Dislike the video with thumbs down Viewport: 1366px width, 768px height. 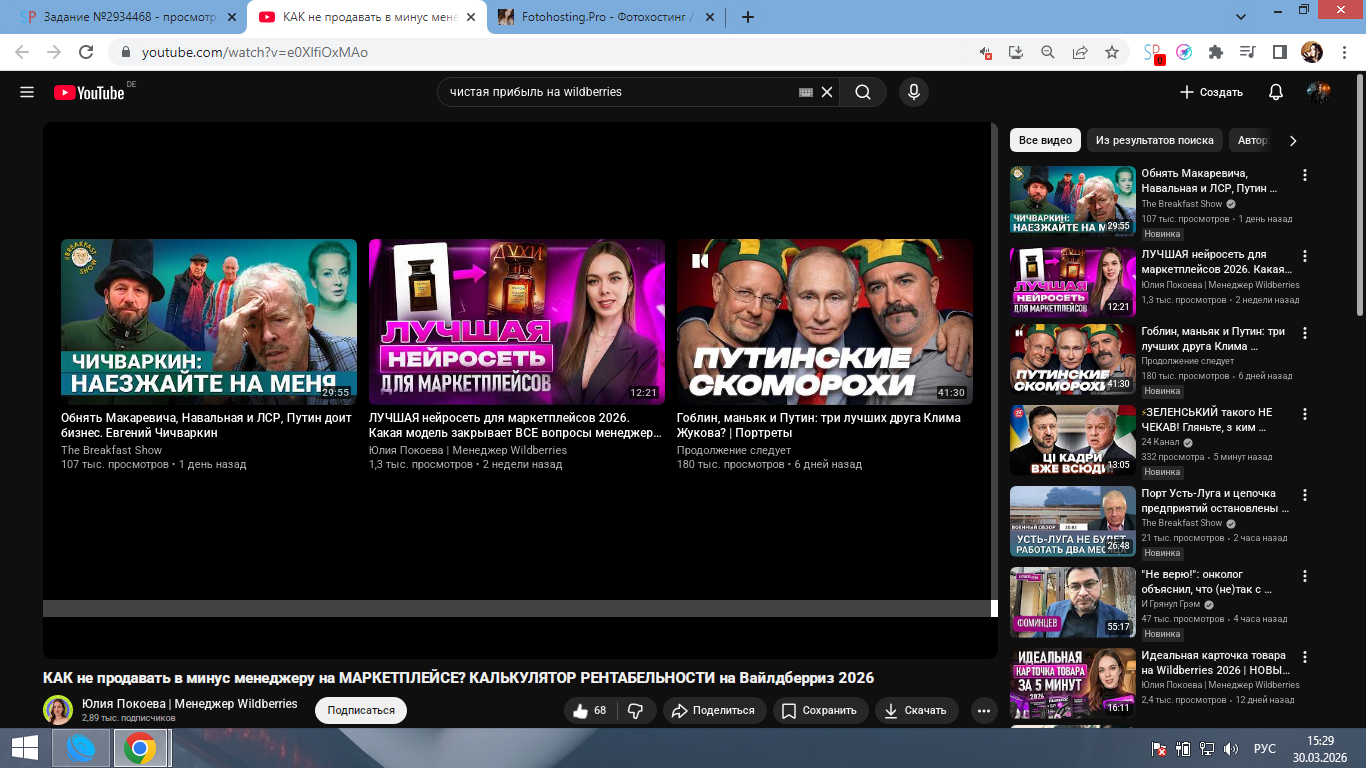[635, 710]
